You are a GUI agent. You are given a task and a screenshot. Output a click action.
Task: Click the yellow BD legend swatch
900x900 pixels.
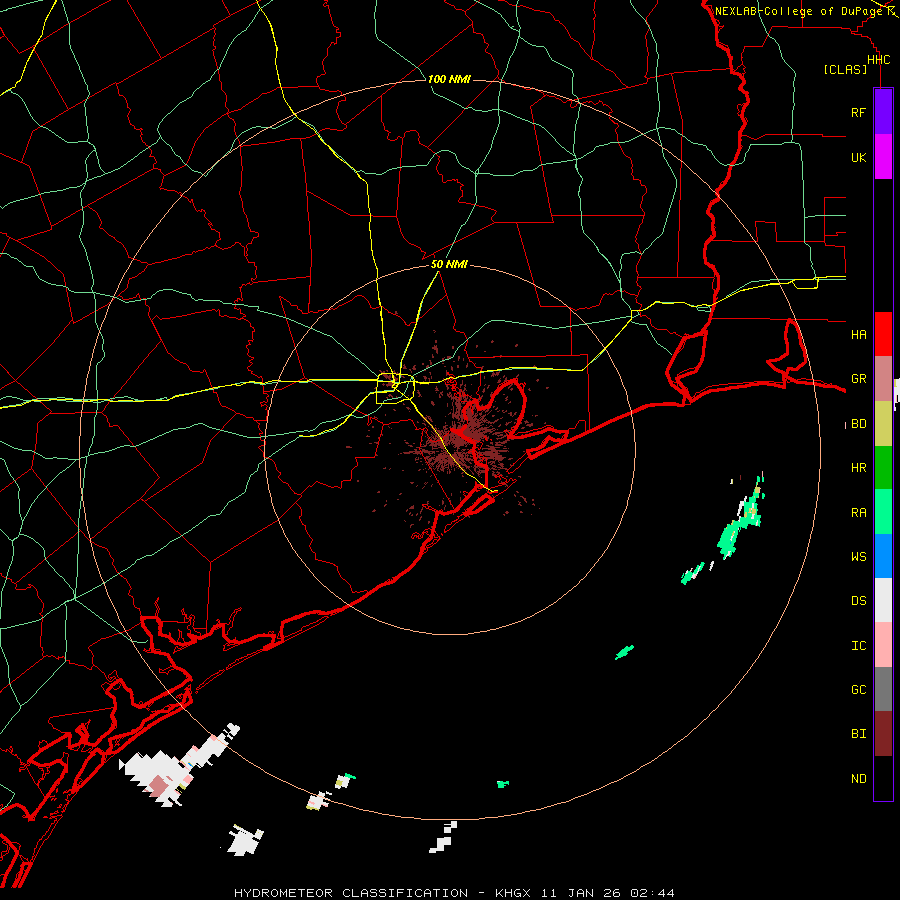pyautogui.click(x=883, y=423)
